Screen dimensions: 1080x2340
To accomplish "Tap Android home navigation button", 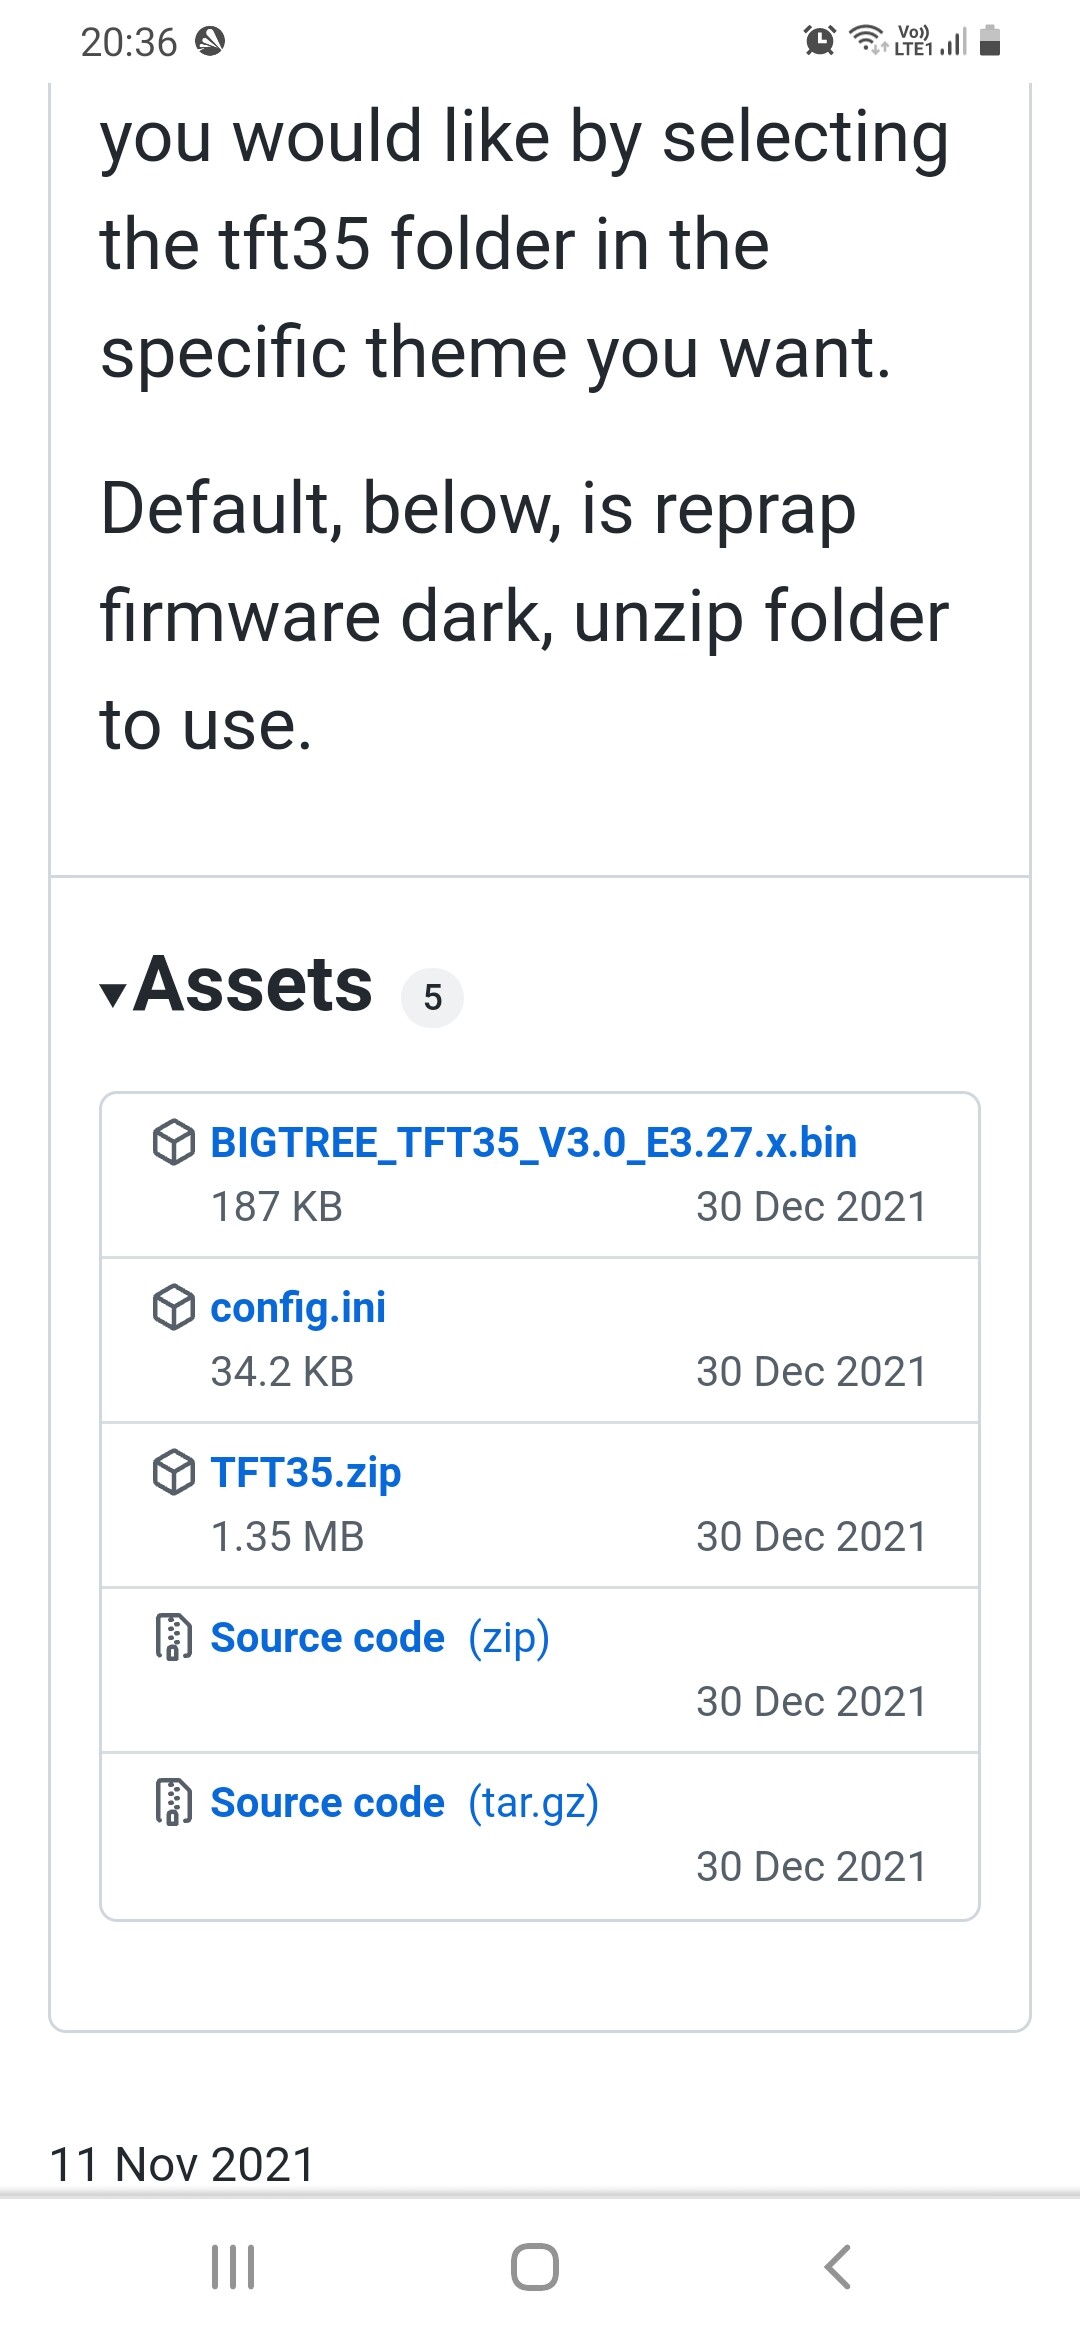I will tap(535, 2266).
